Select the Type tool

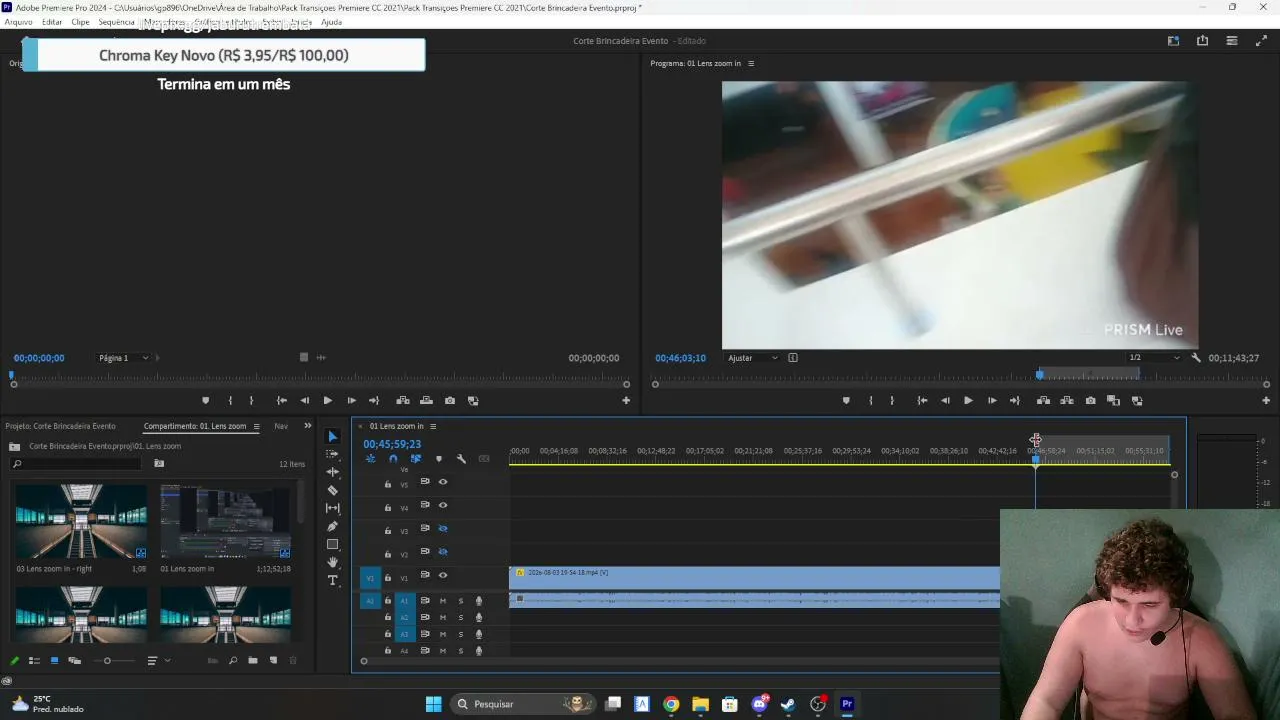(x=333, y=580)
